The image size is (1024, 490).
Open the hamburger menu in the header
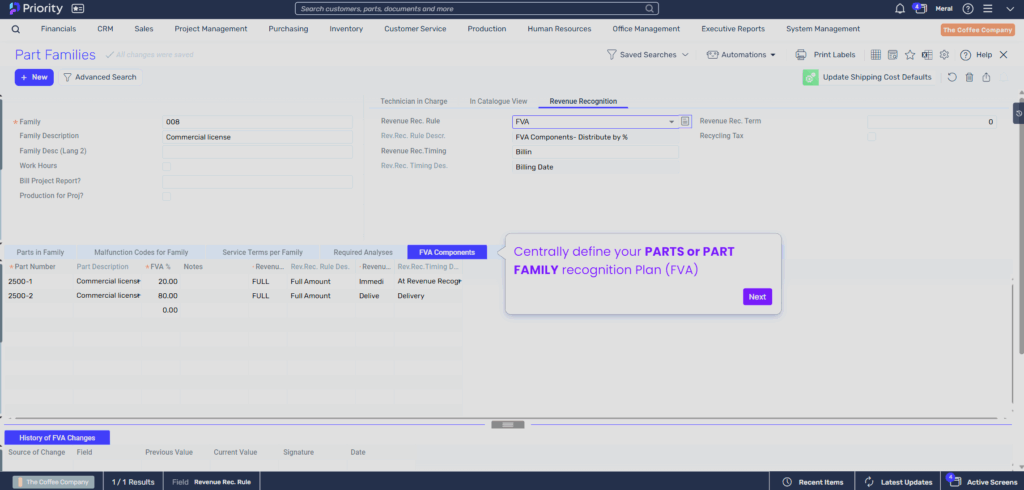(x=987, y=8)
